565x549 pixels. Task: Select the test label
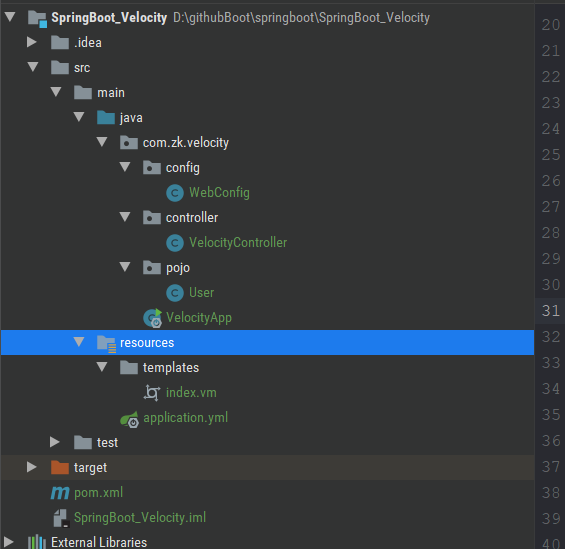pos(107,442)
